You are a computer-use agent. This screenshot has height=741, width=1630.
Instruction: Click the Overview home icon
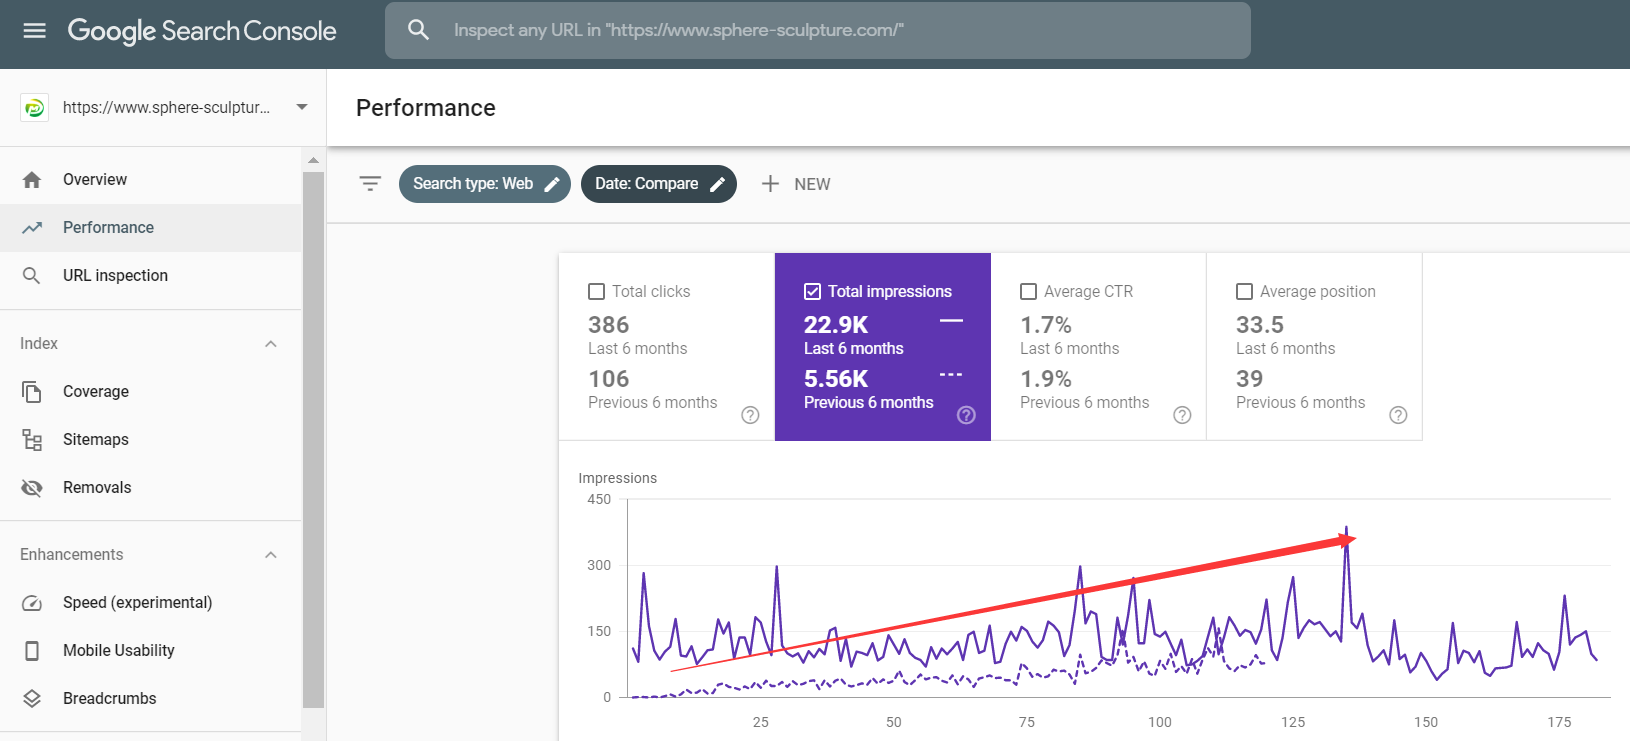[32, 180]
